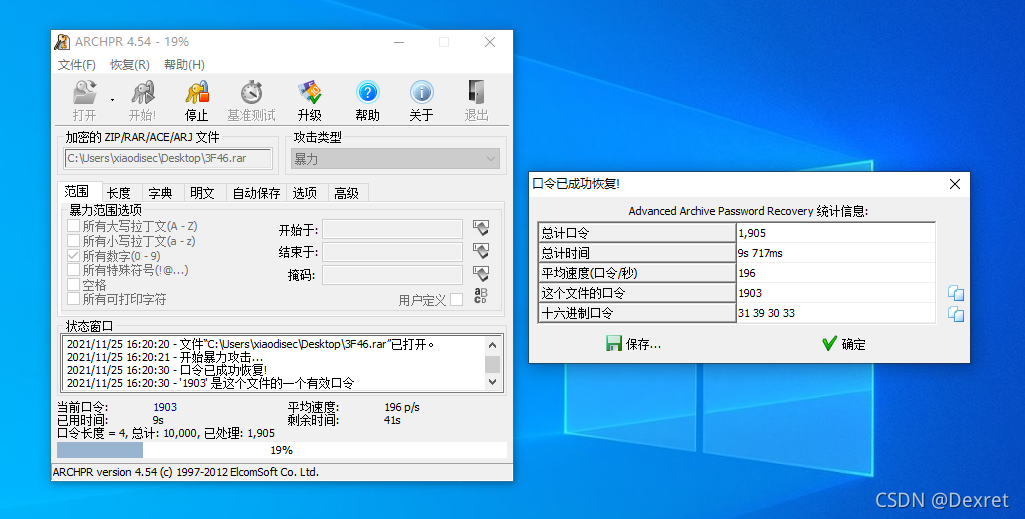Switch to the 明文 tab

pos(202,193)
